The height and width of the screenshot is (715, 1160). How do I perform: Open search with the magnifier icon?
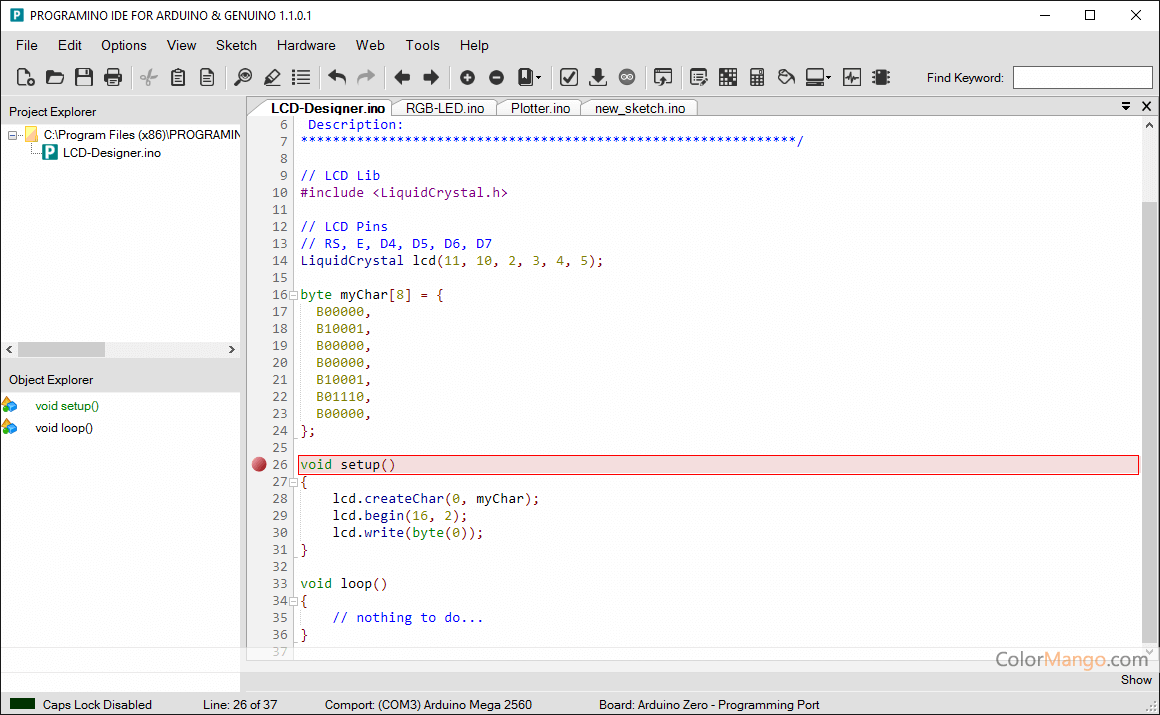[x=243, y=77]
